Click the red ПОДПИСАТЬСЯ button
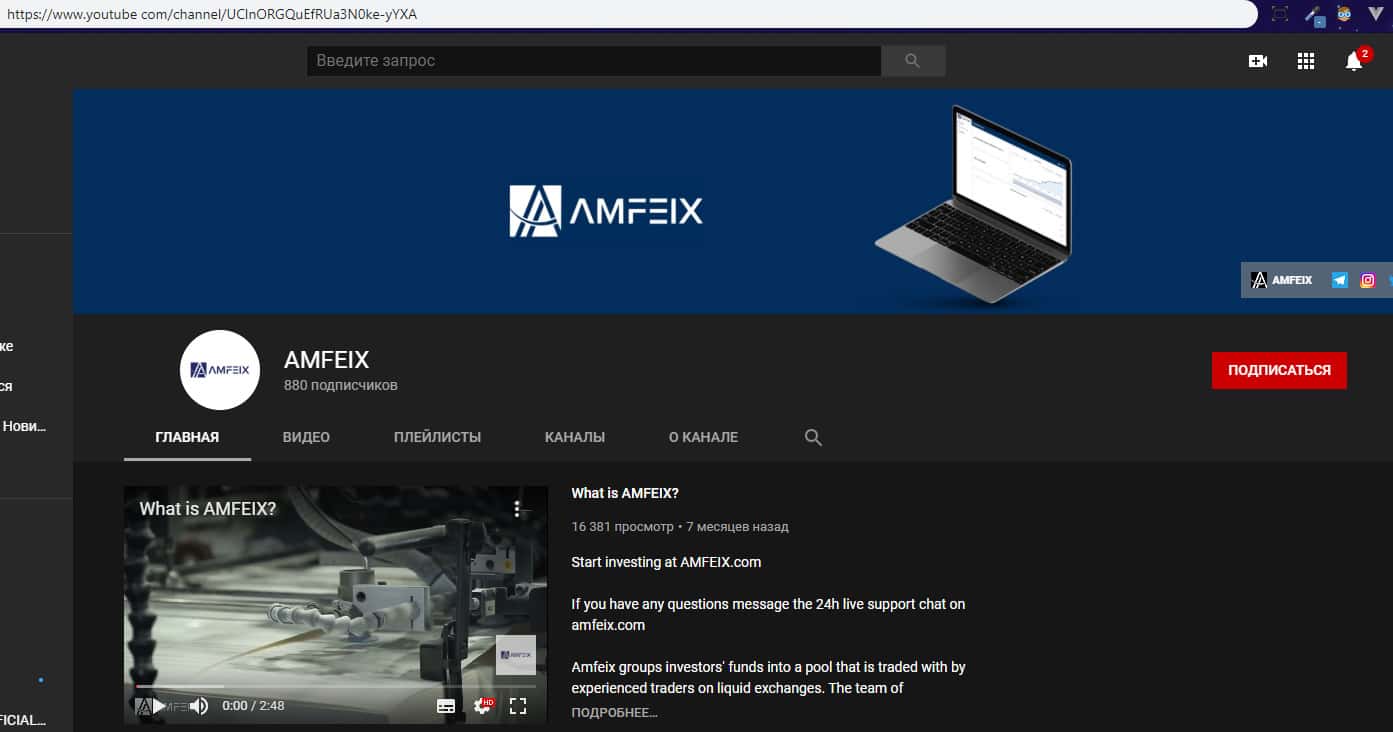 [1278, 370]
